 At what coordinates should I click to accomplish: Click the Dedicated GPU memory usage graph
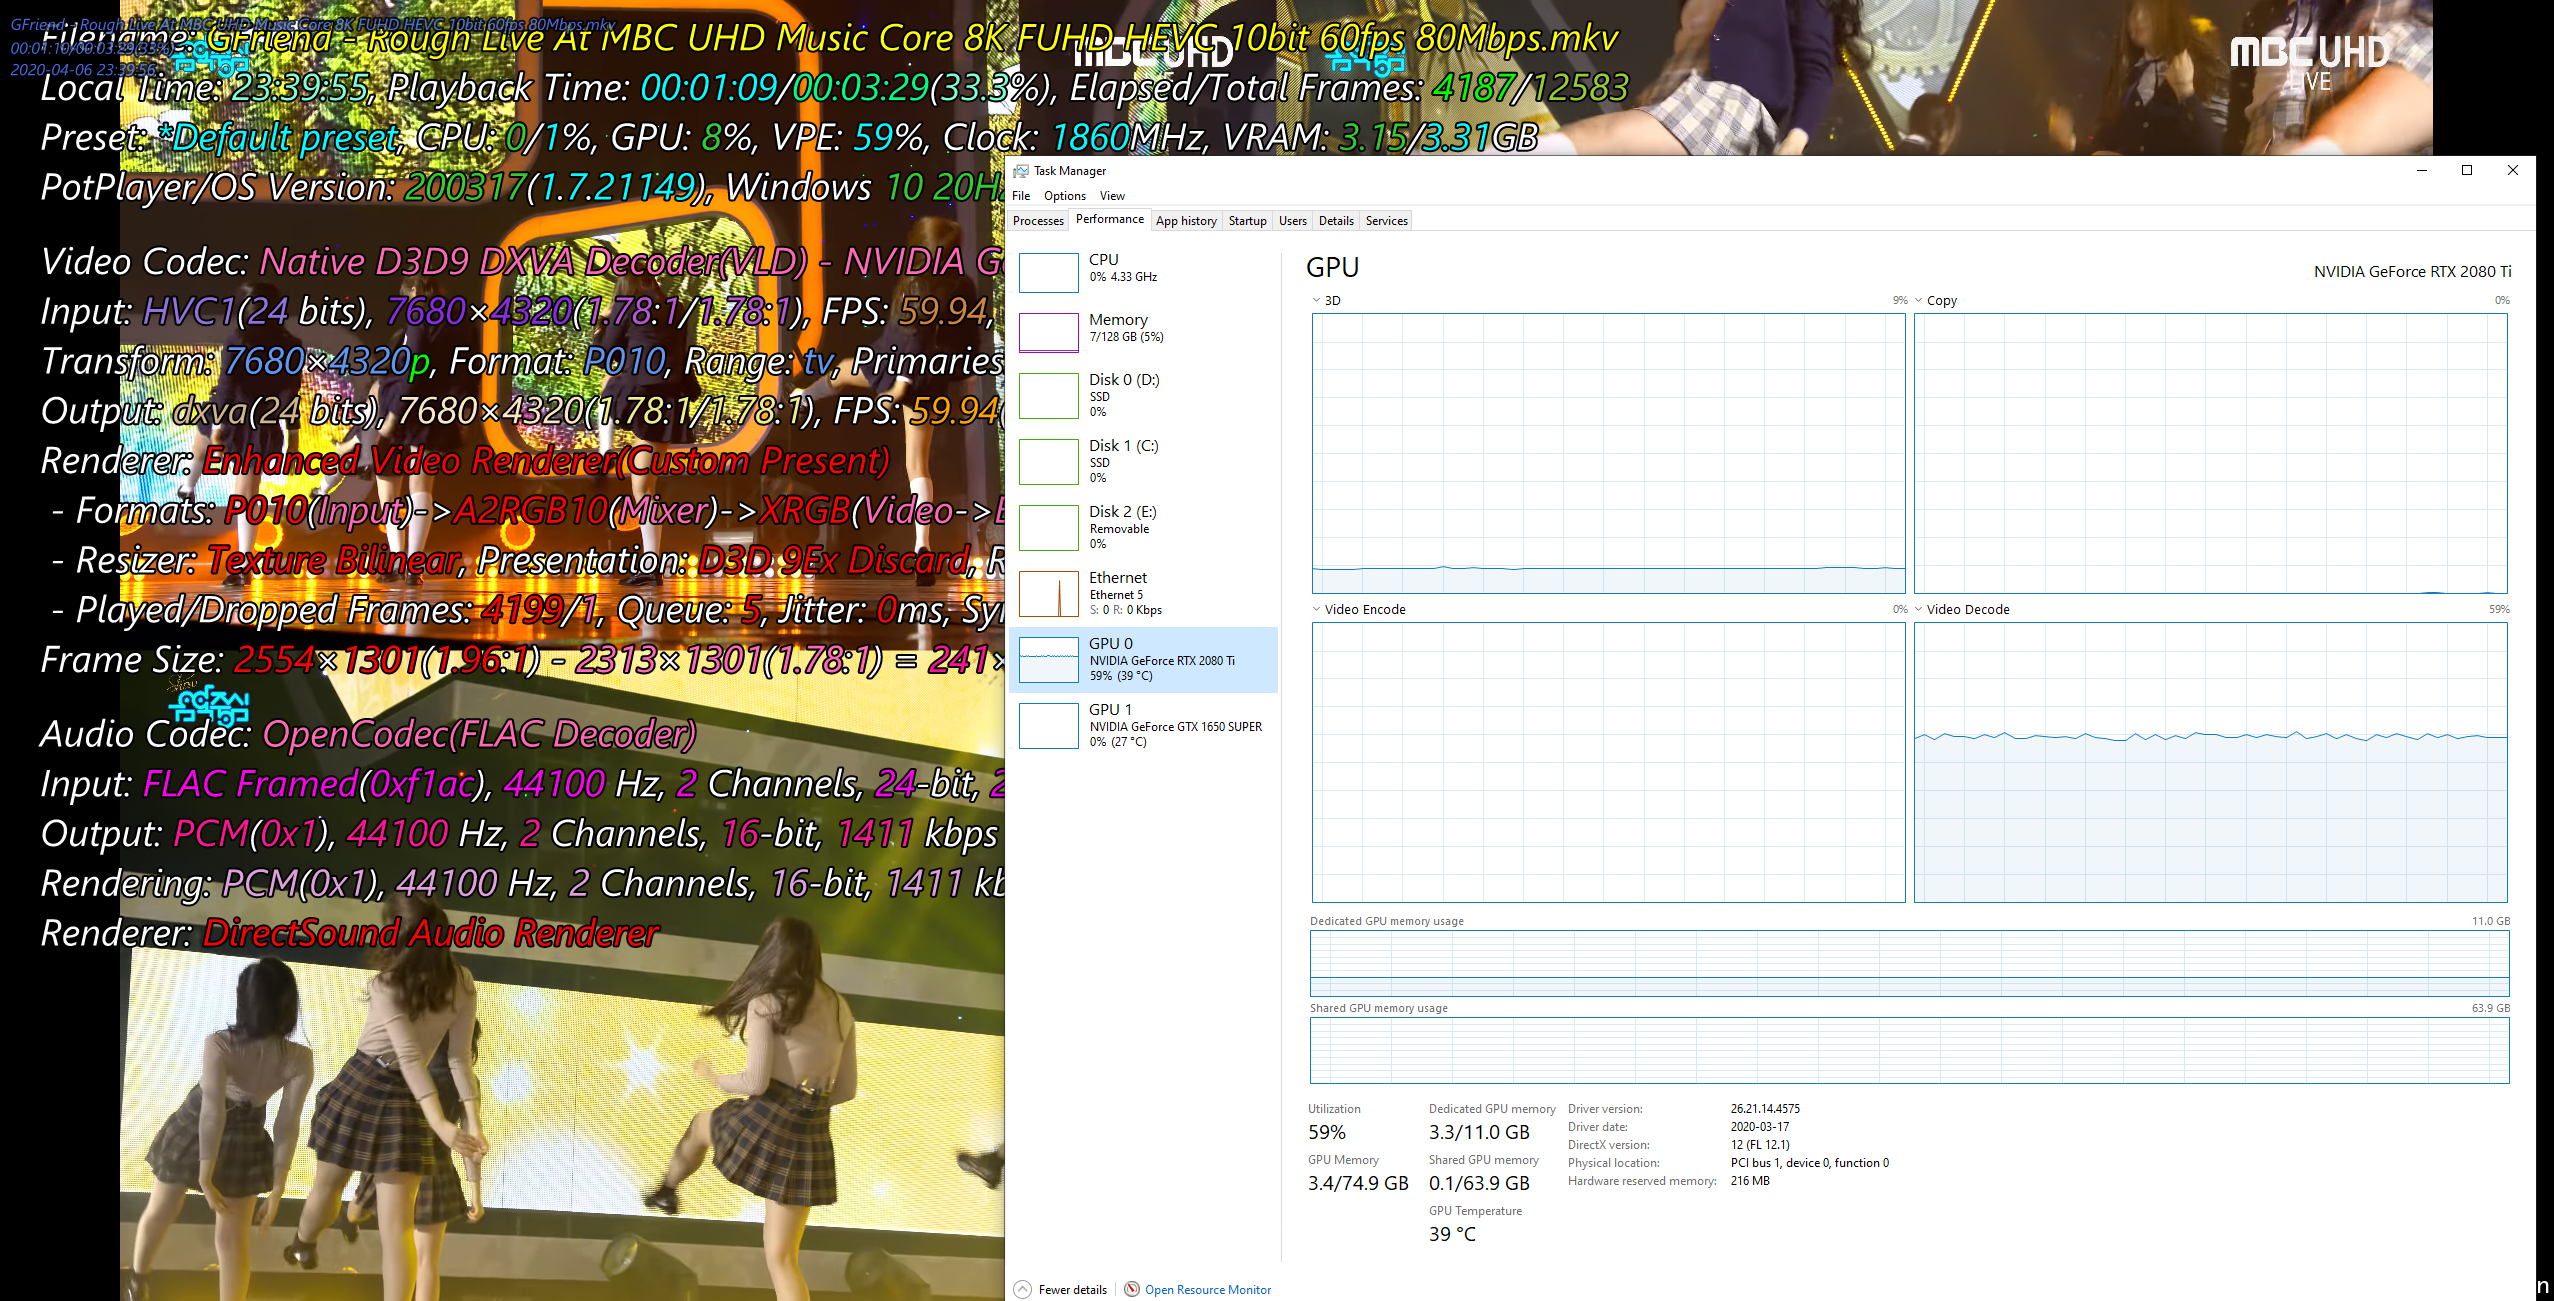coord(1909,963)
